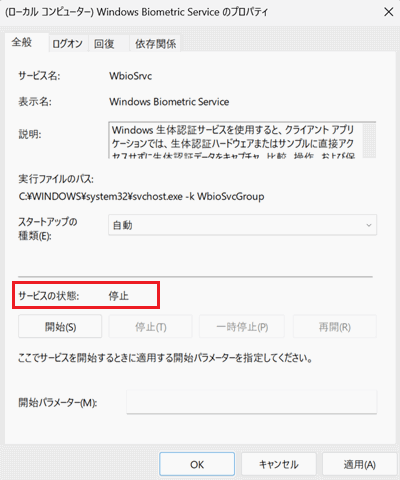This screenshot has width=400, height=480.
Task: Select the service name WbioSrvc text
Action: point(130,76)
